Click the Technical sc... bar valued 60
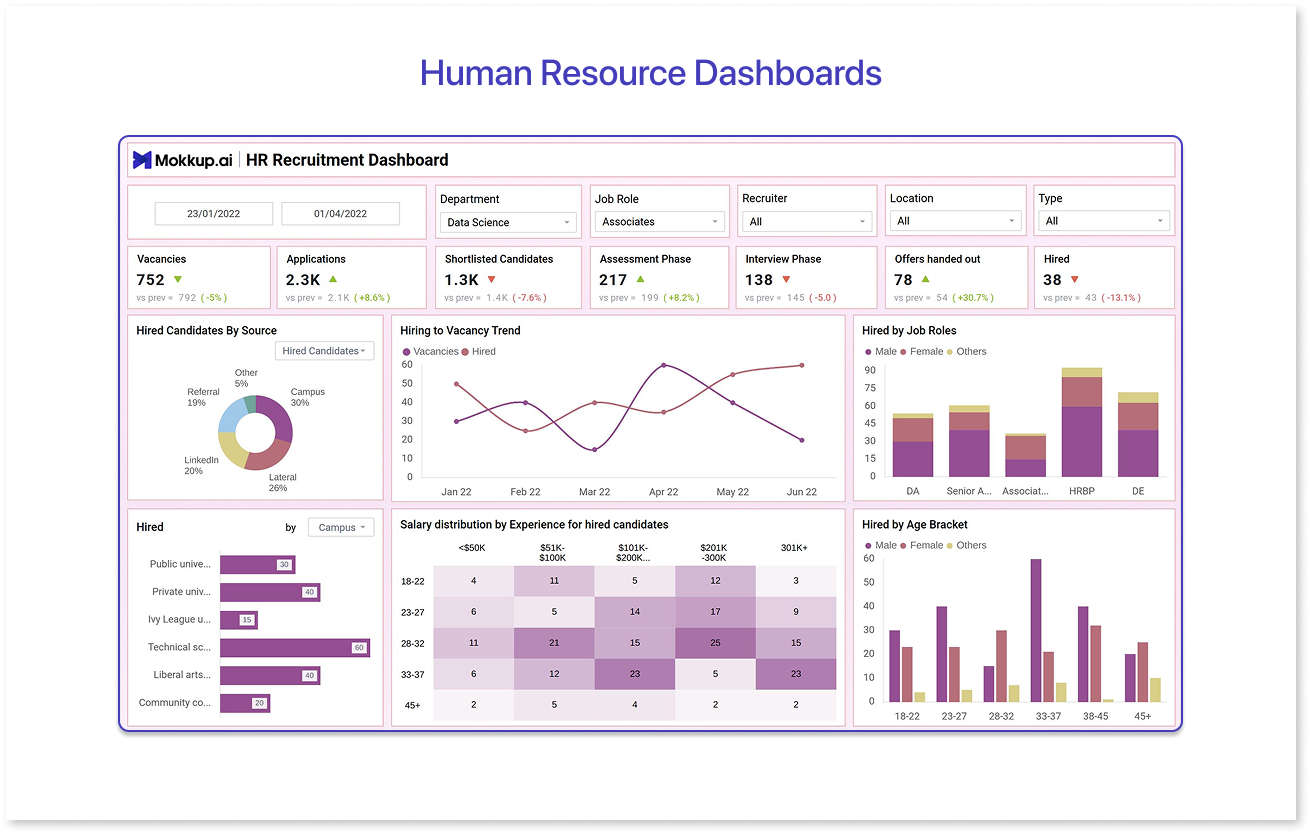 point(295,648)
